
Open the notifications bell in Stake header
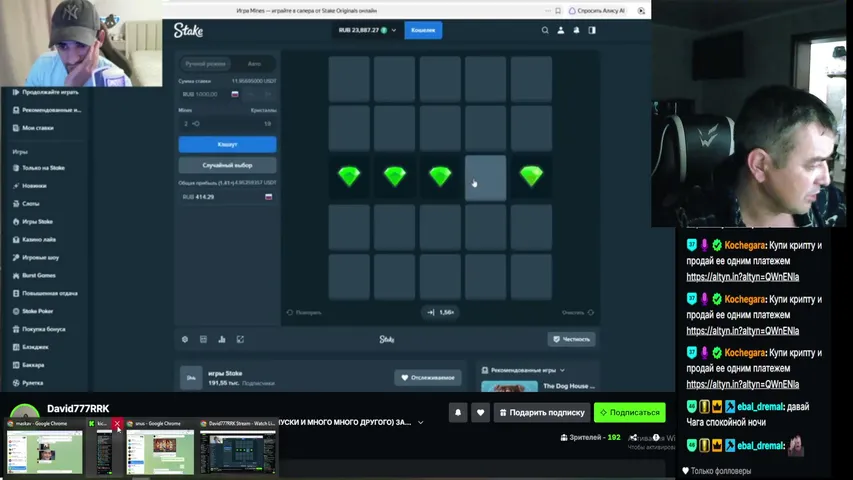576,30
